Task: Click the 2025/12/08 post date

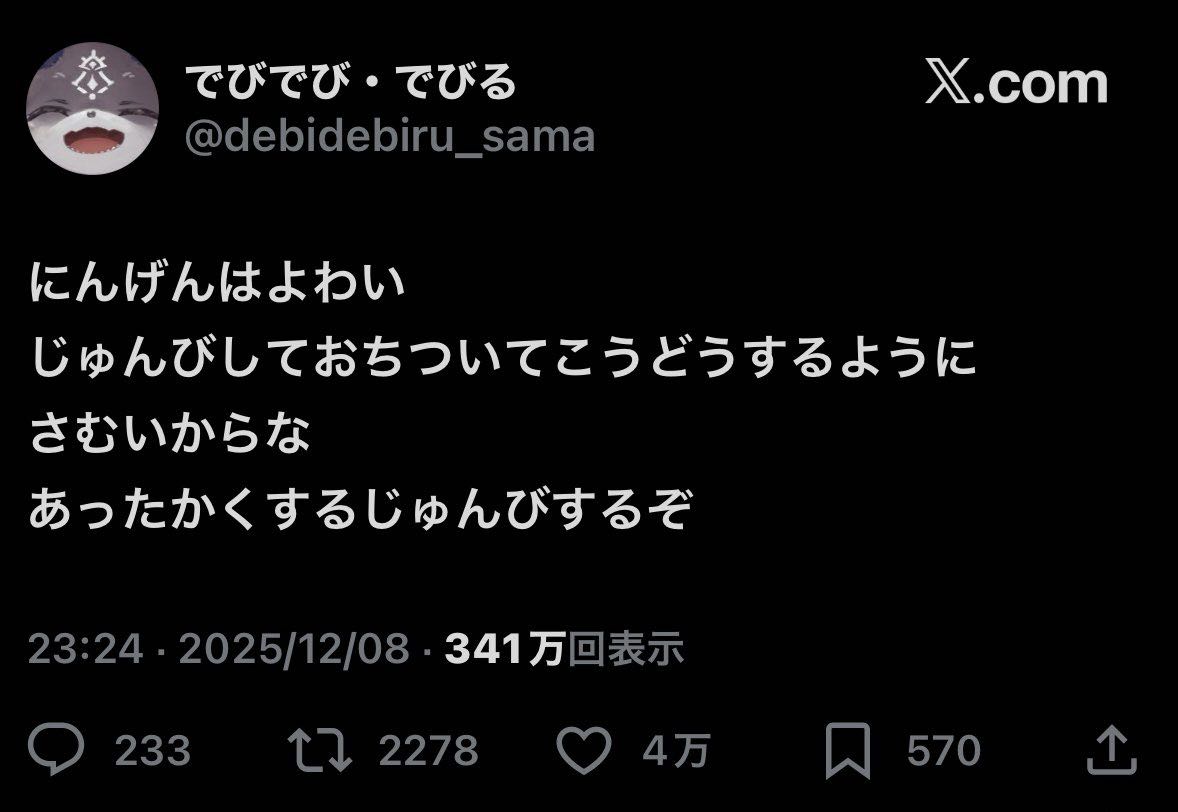Action: 294,648
